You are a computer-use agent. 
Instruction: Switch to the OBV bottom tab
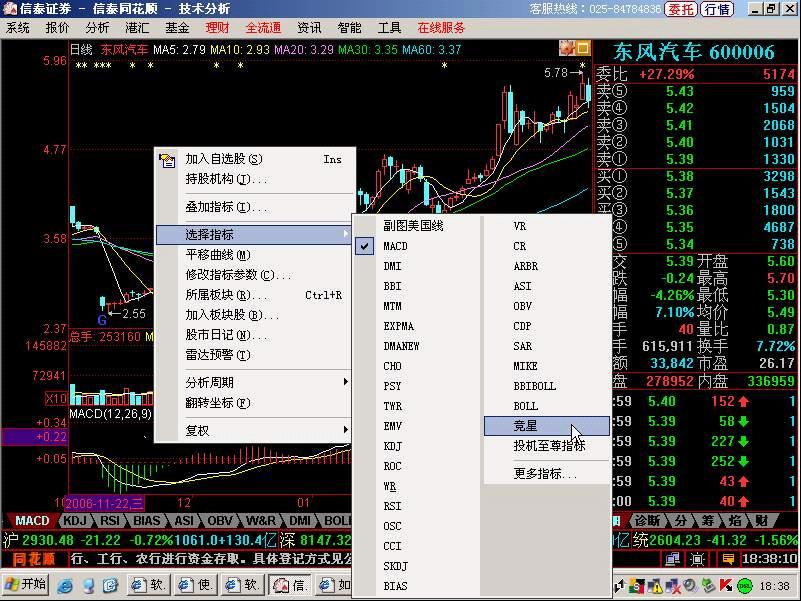220,521
